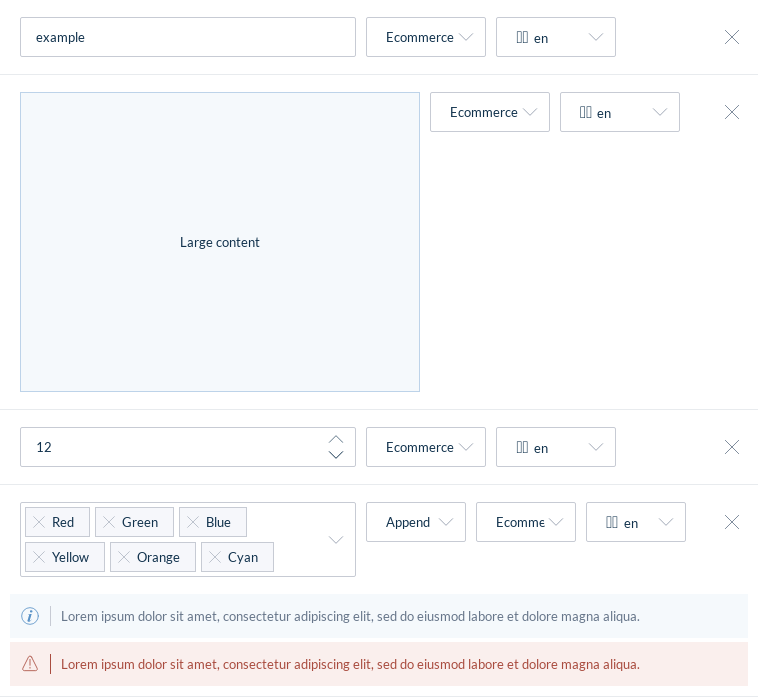
Task: Delete the Large content row
Action: coord(732,112)
